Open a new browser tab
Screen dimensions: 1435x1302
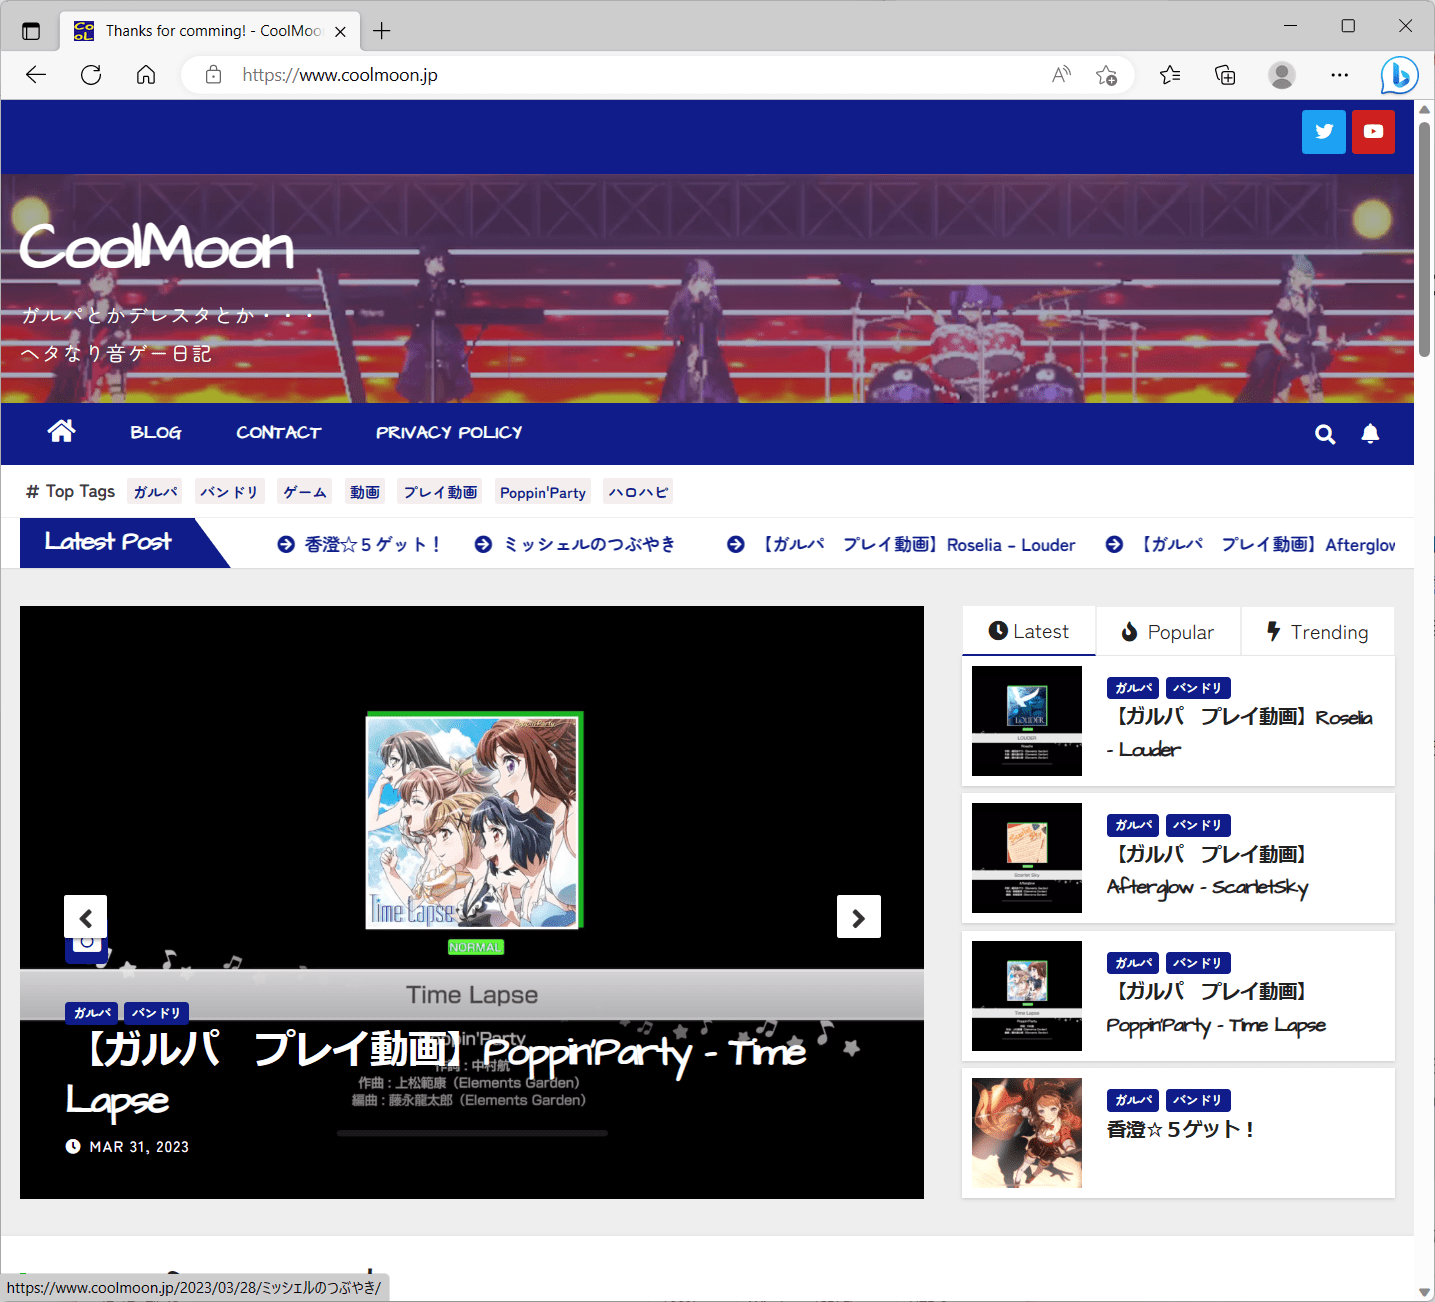coord(381,31)
